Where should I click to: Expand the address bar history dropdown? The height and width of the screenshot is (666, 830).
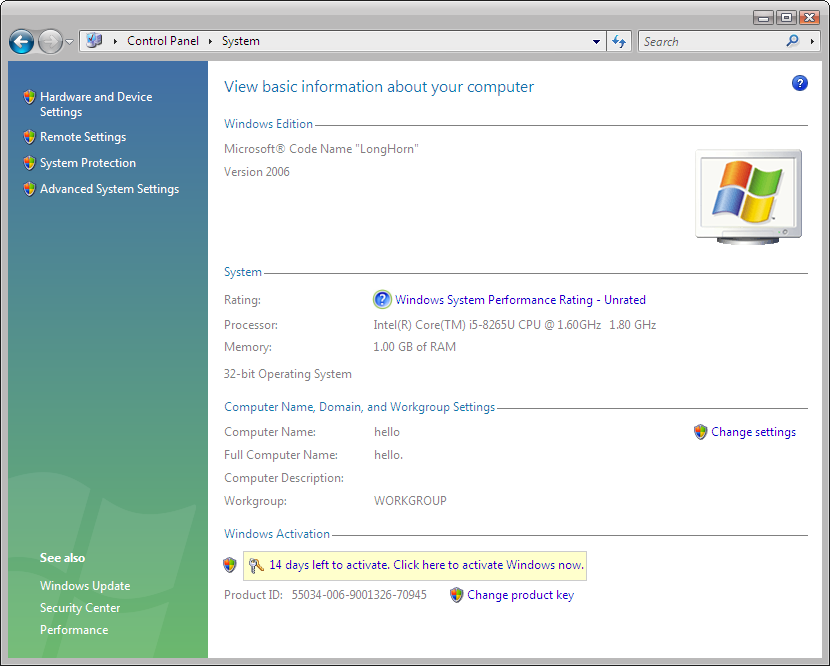(x=596, y=42)
